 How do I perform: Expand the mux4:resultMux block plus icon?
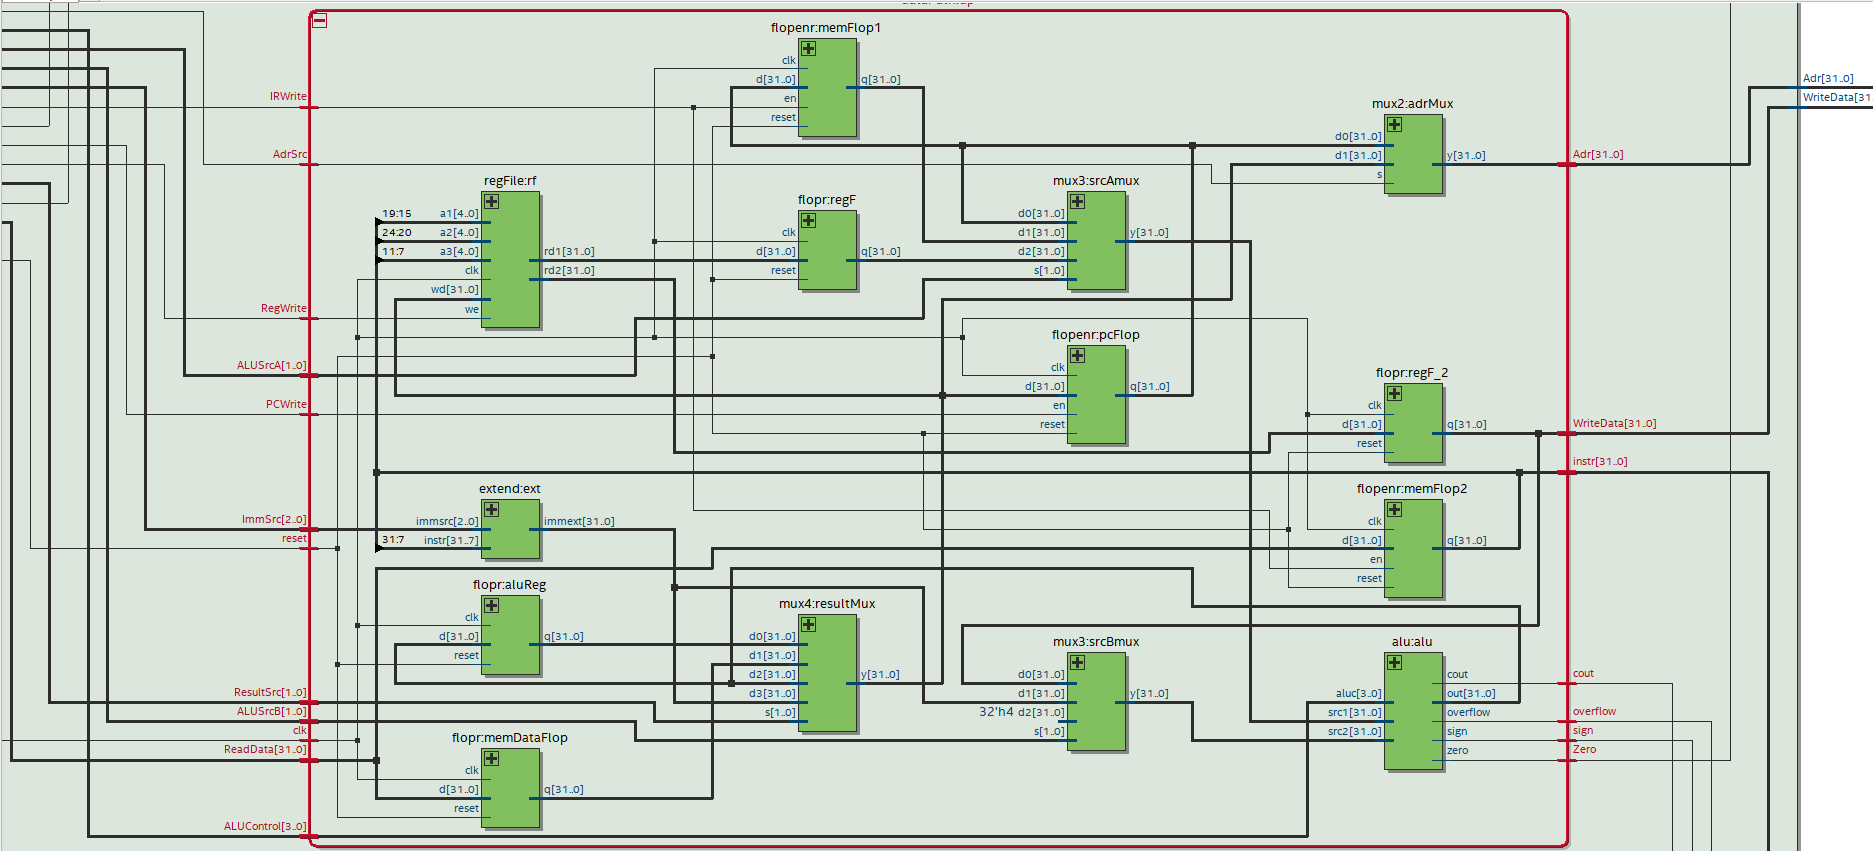(x=809, y=625)
